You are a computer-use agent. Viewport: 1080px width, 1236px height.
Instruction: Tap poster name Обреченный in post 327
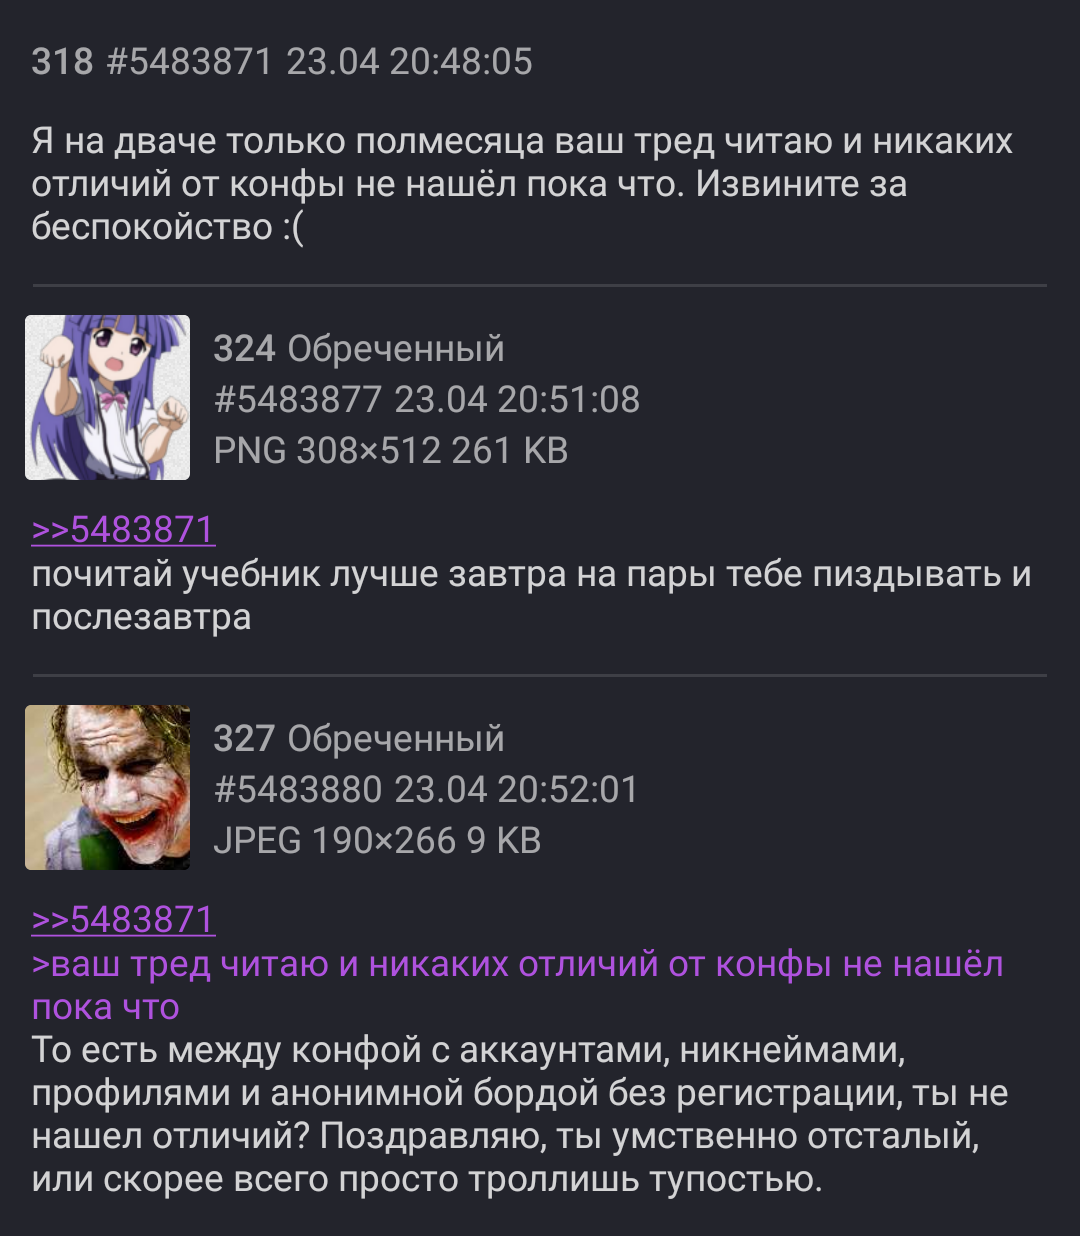[x=396, y=739]
